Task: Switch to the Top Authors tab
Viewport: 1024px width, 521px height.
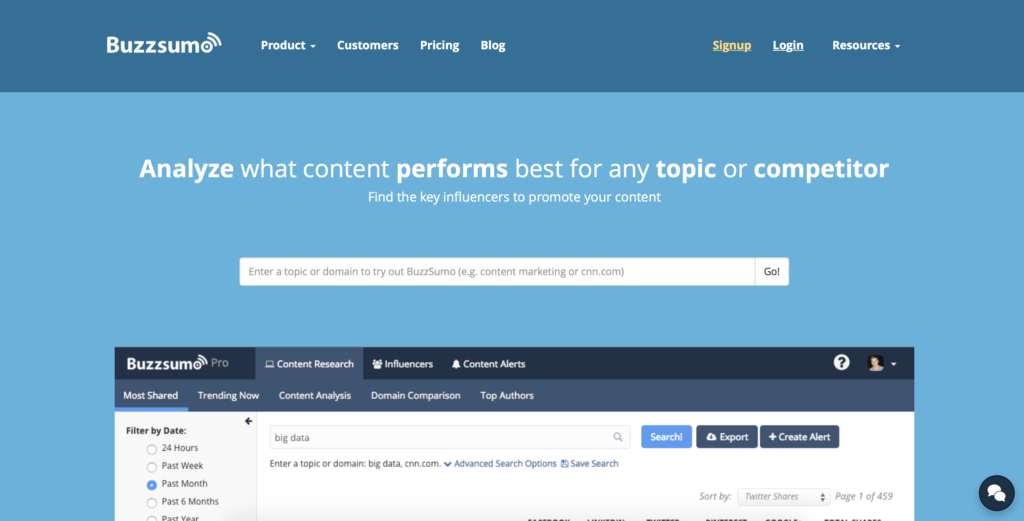Action: (507, 396)
